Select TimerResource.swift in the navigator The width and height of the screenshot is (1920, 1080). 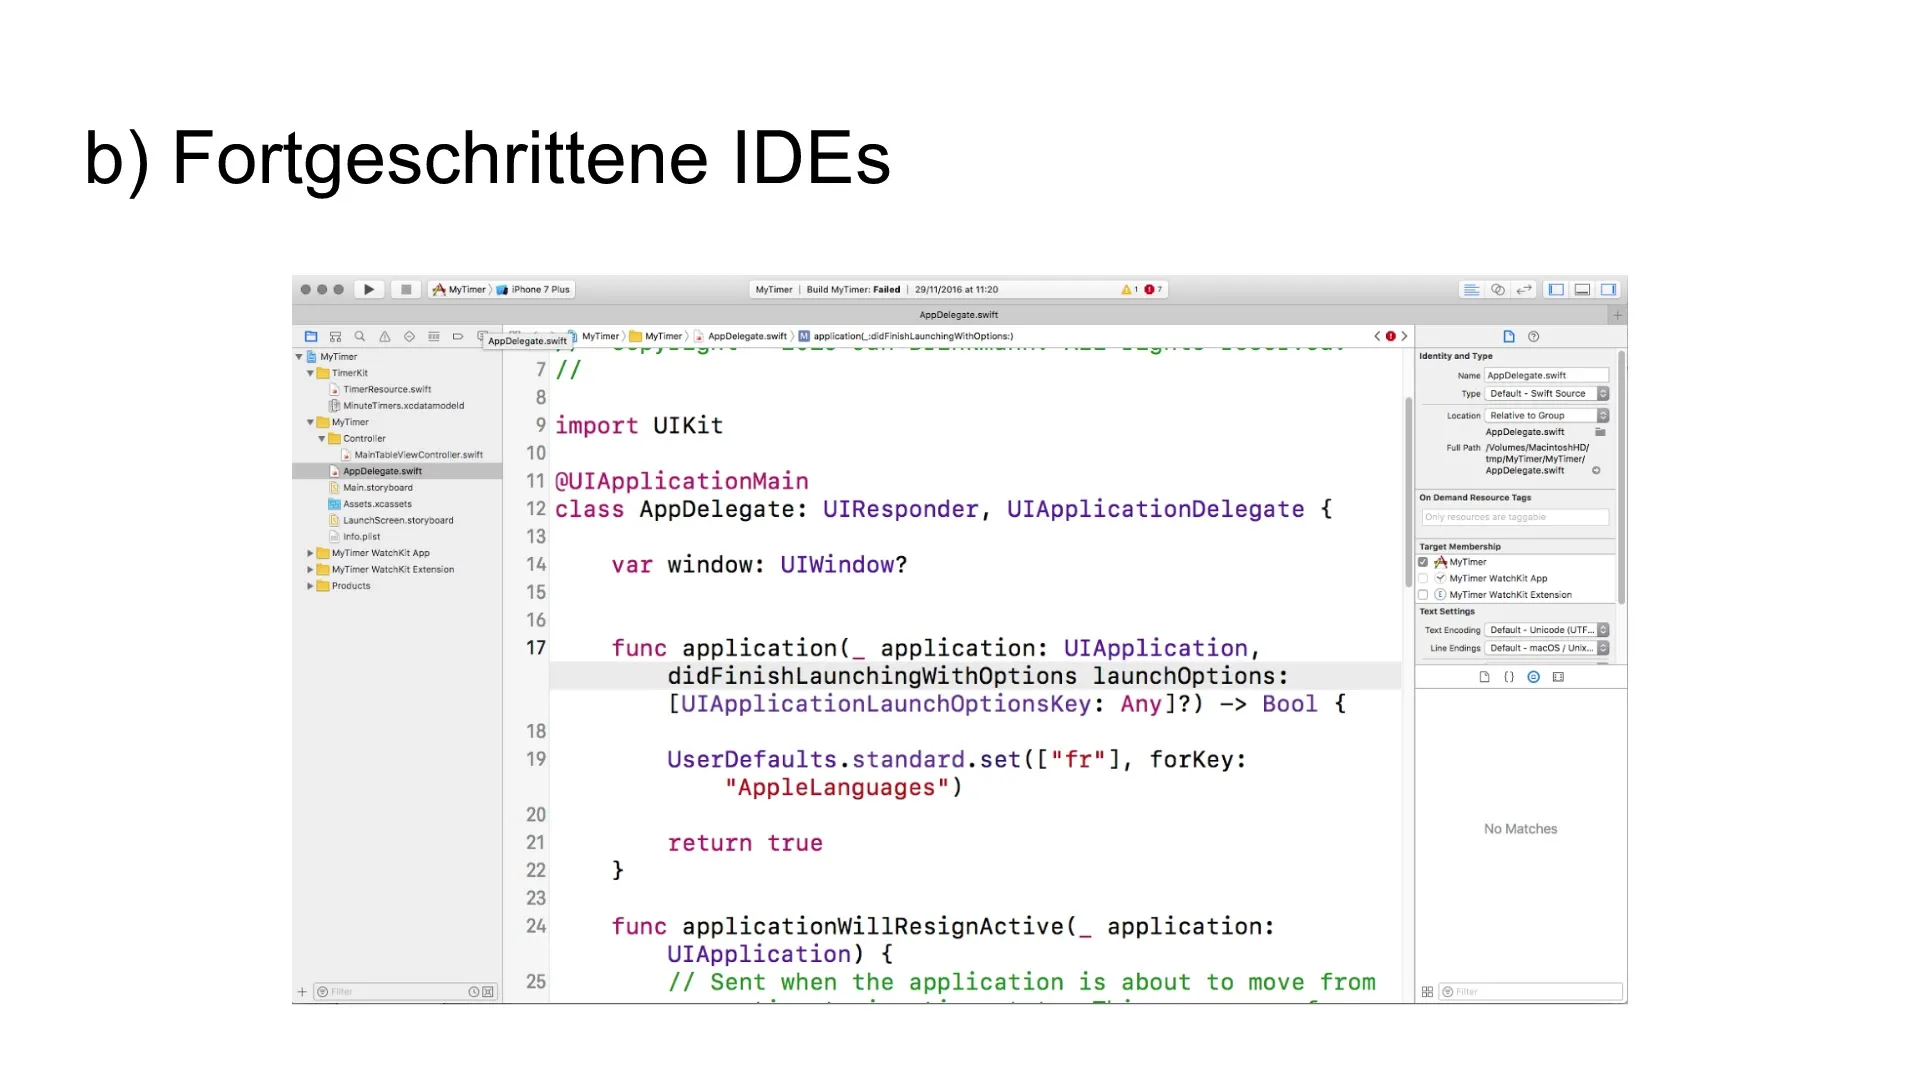[386, 390]
